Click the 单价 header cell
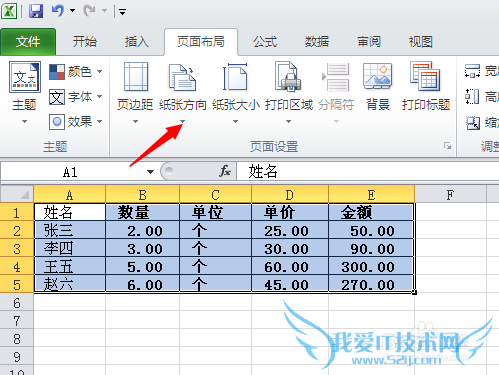The height and width of the screenshot is (375, 499). click(x=290, y=212)
